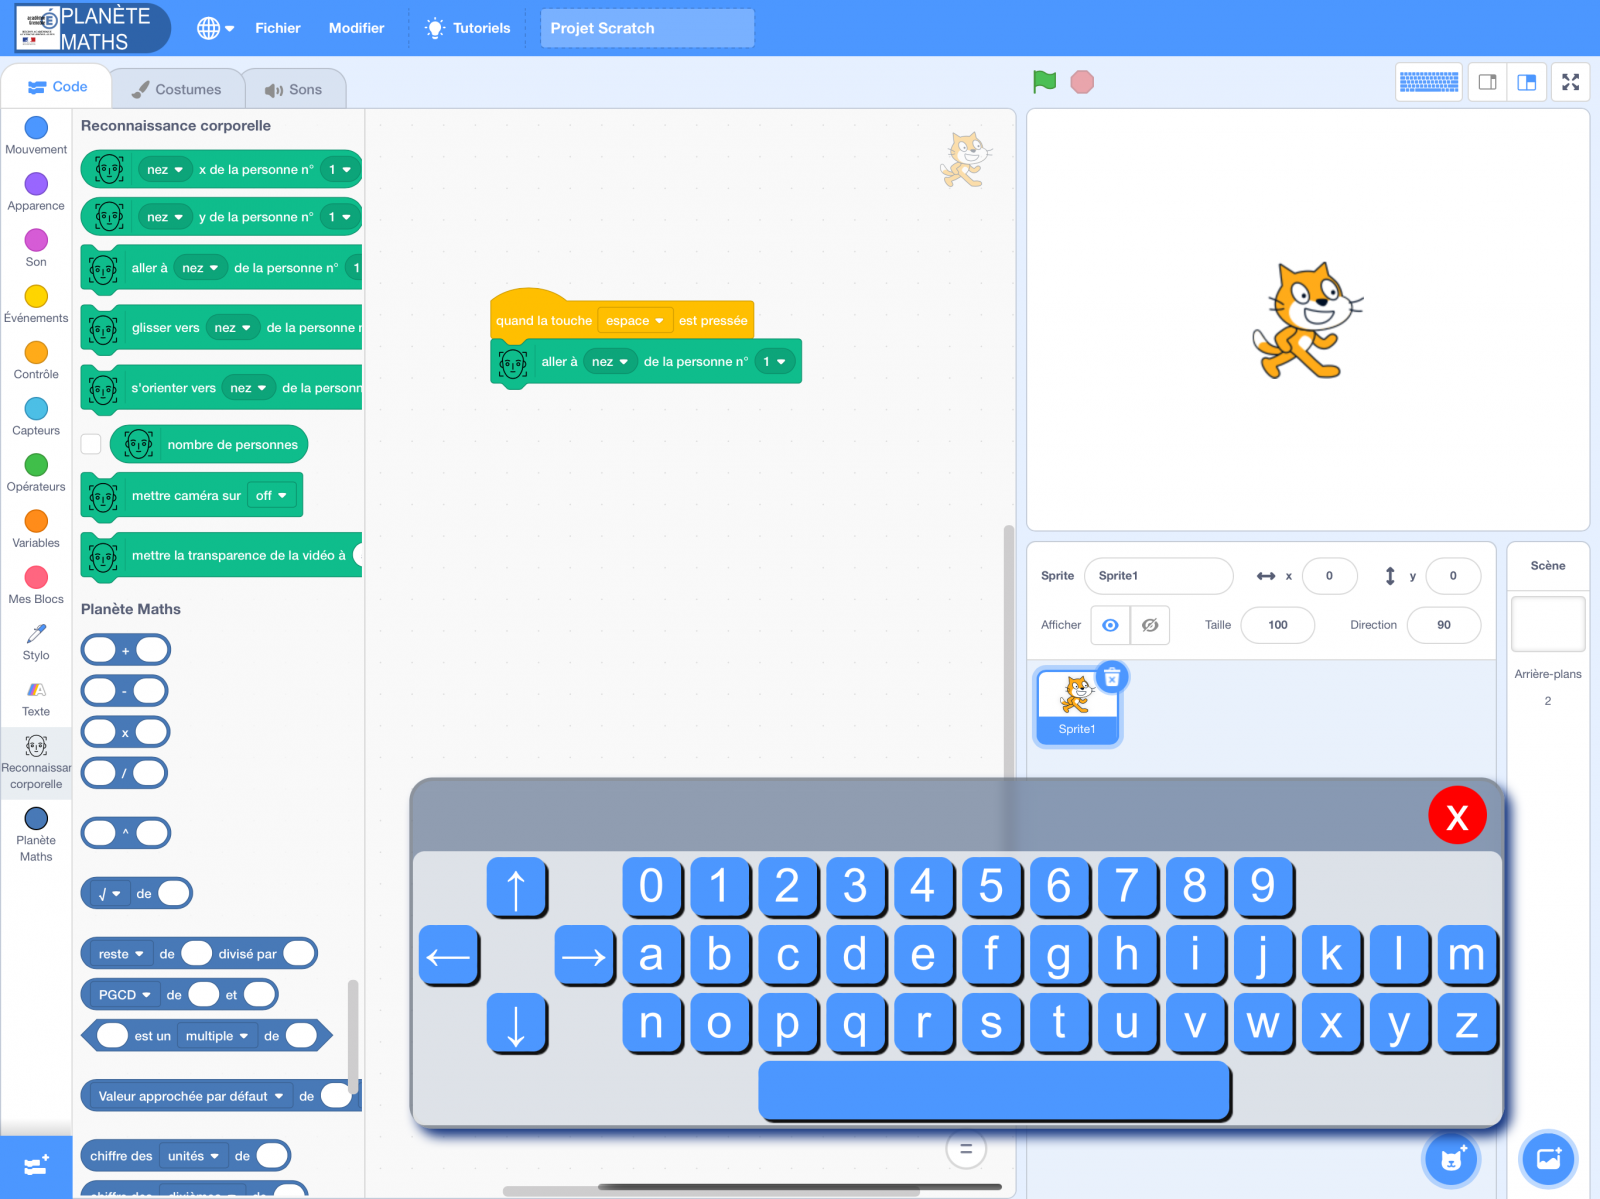
Task: Delete Sprite1 with the trash icon
Action: pos(1112,677)
